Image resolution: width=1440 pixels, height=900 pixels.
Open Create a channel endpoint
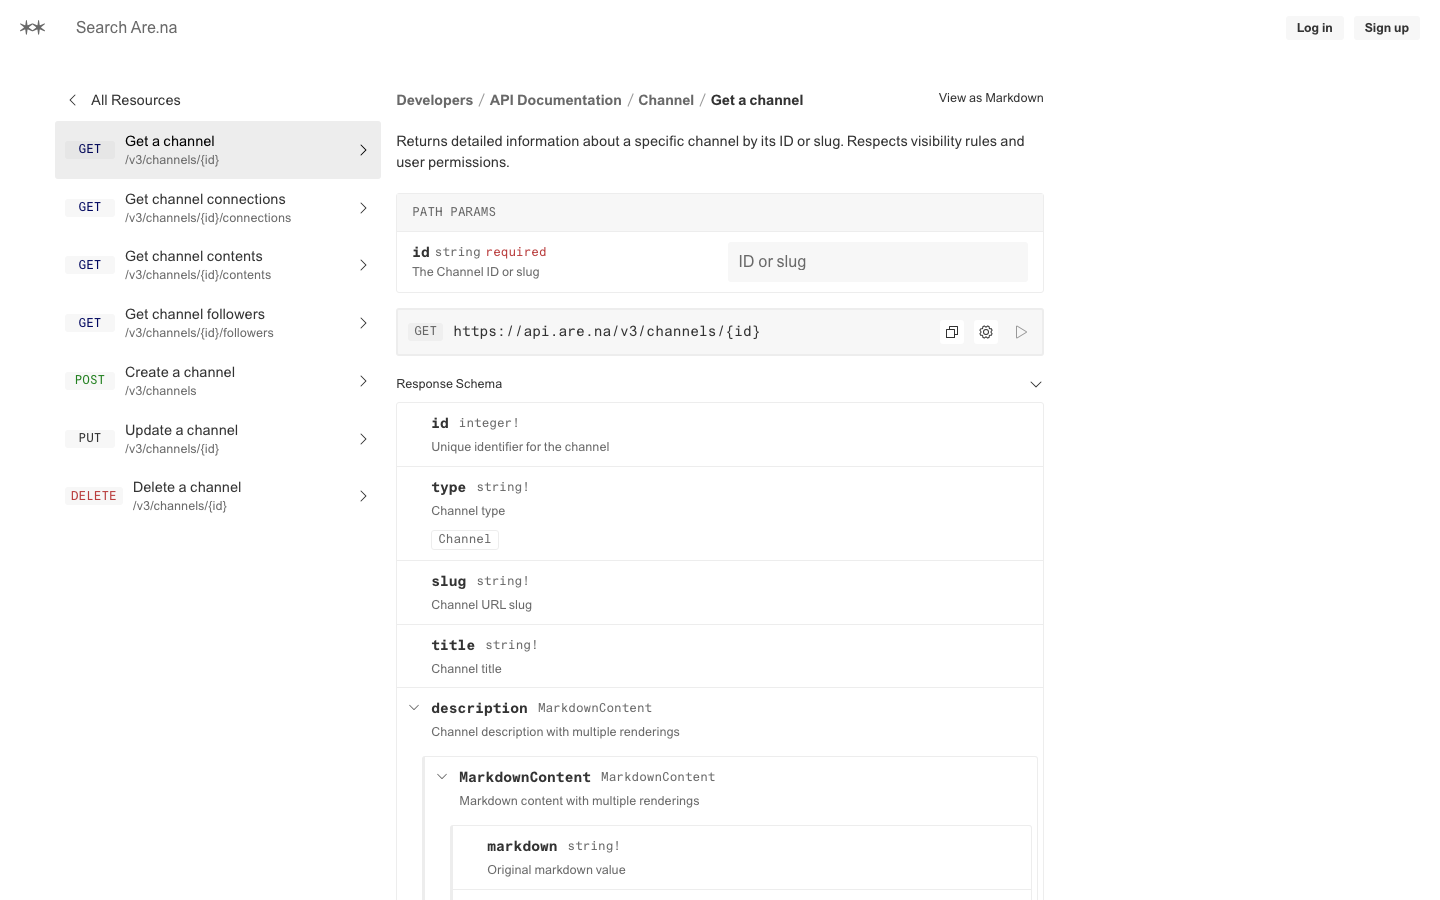click(218, 381)
